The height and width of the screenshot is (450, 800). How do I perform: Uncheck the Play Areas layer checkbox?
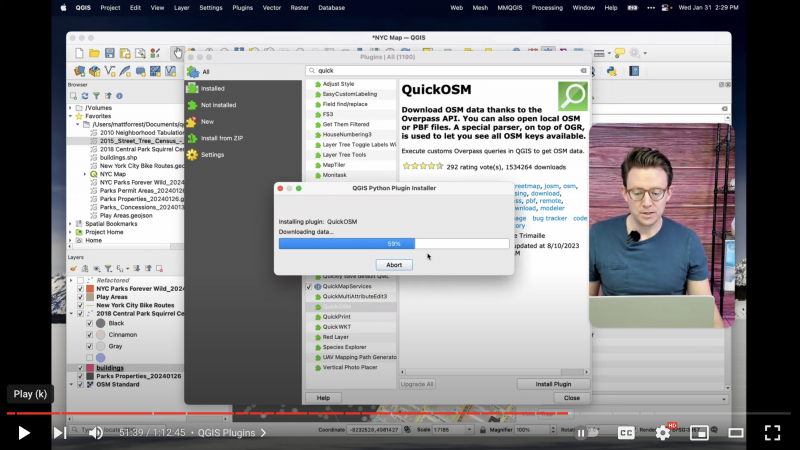81,297
